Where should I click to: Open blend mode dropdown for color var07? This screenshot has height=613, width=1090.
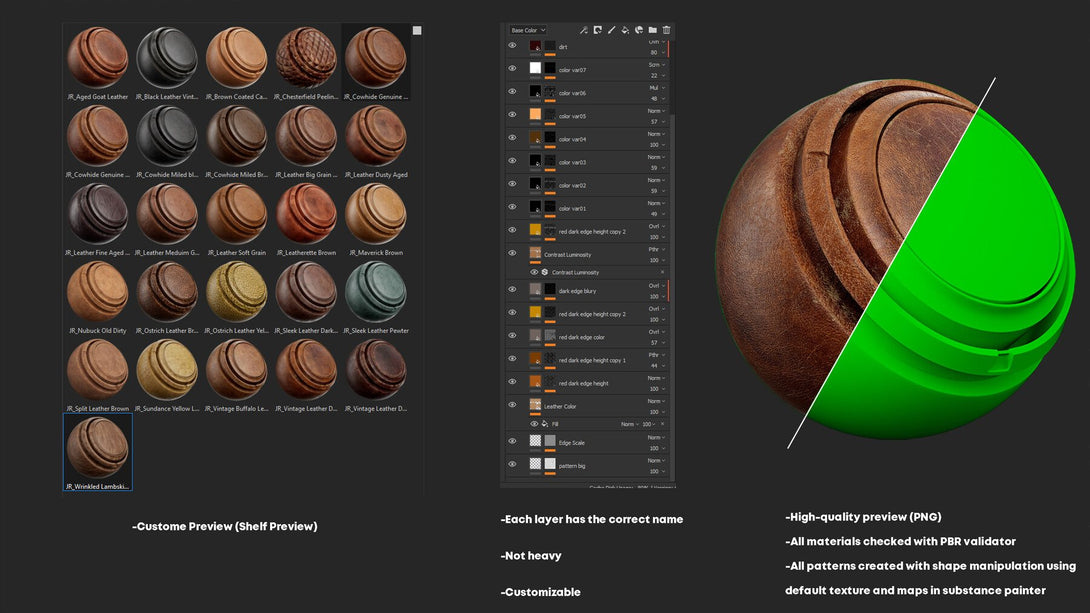coord(657,65)
